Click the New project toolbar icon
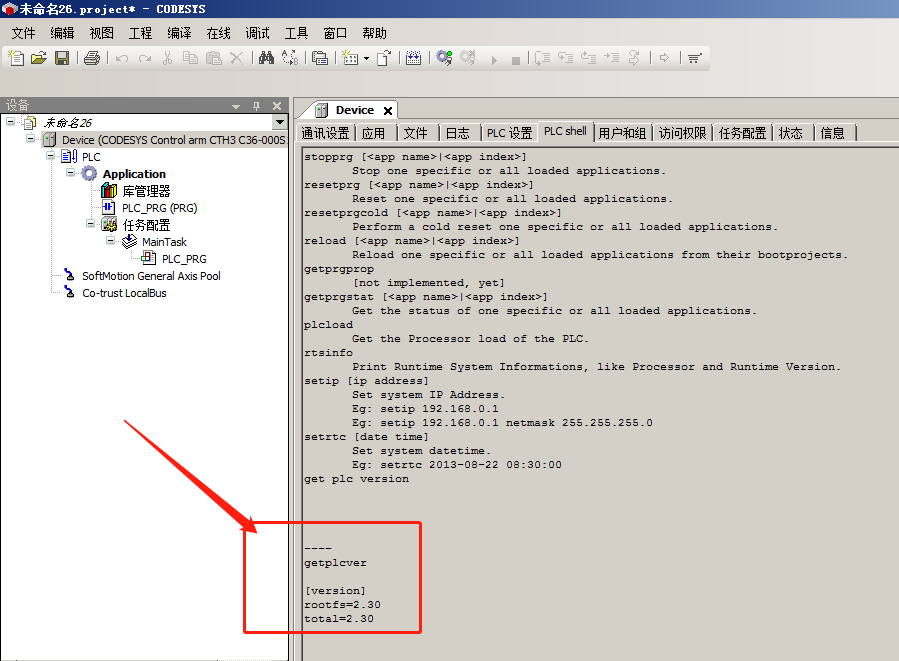Image resolution: width=899 pixels, height=661 pixels. pyautogui.click(x=16, y=58)
